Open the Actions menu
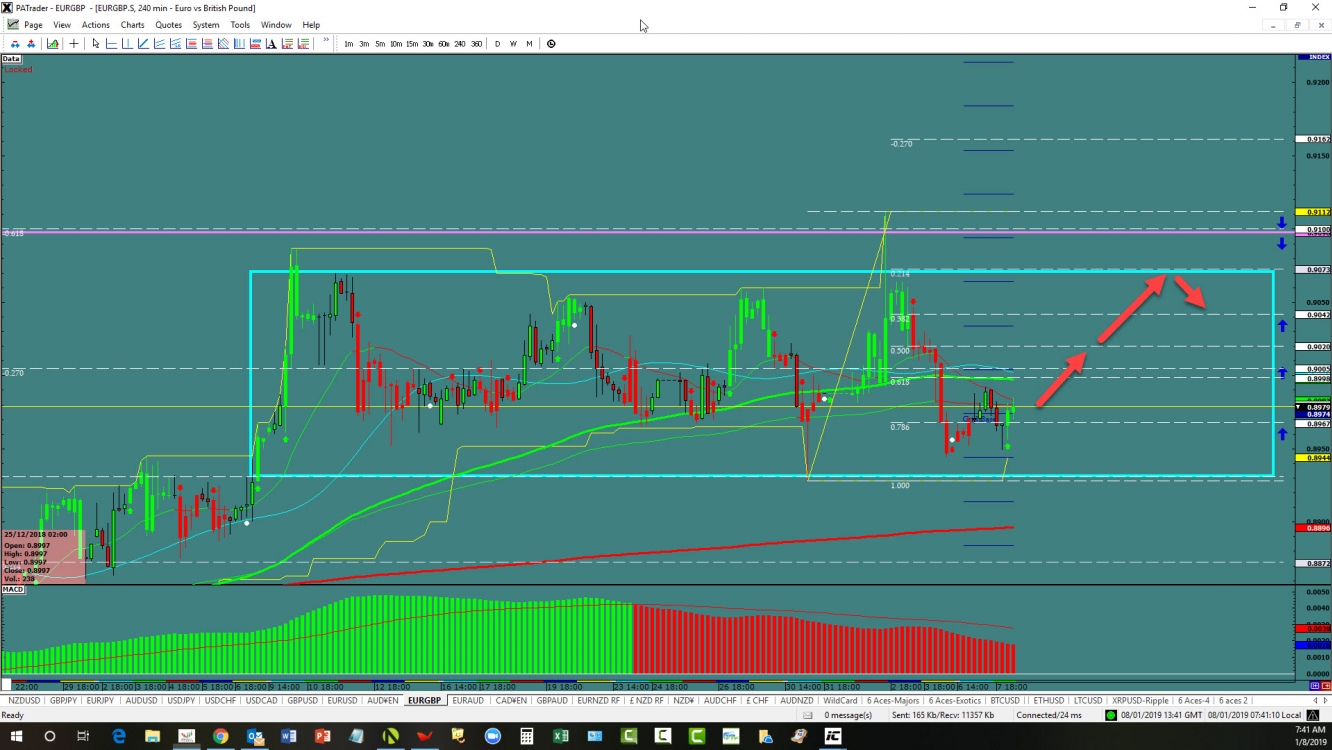Screen dimensions: 1332x750 coord(96,25)
